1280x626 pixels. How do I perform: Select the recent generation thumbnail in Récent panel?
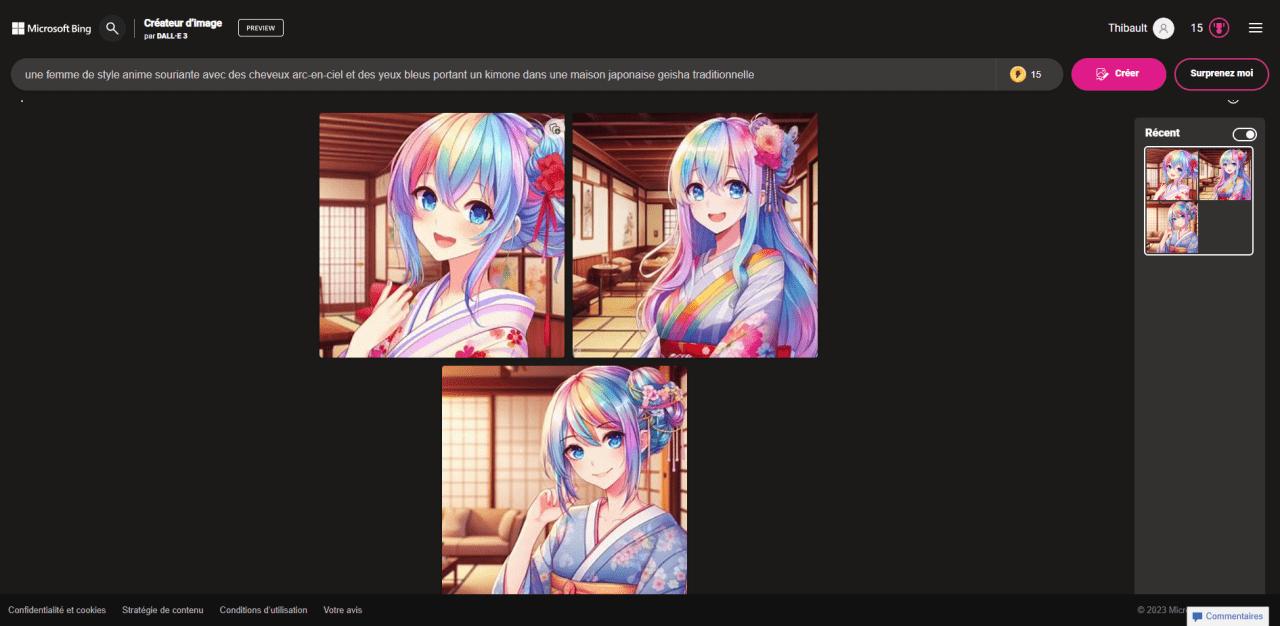pyautogui.click(x=1198, y=200)
